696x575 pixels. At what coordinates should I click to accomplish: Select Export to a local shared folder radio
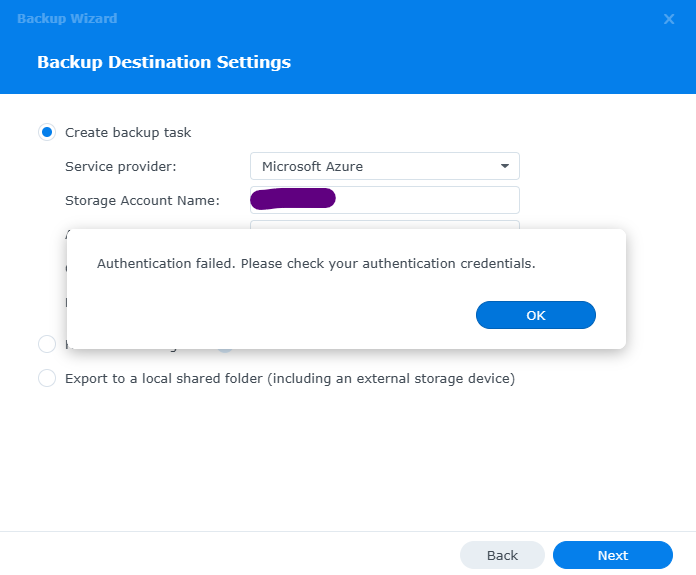click(47, 379)
